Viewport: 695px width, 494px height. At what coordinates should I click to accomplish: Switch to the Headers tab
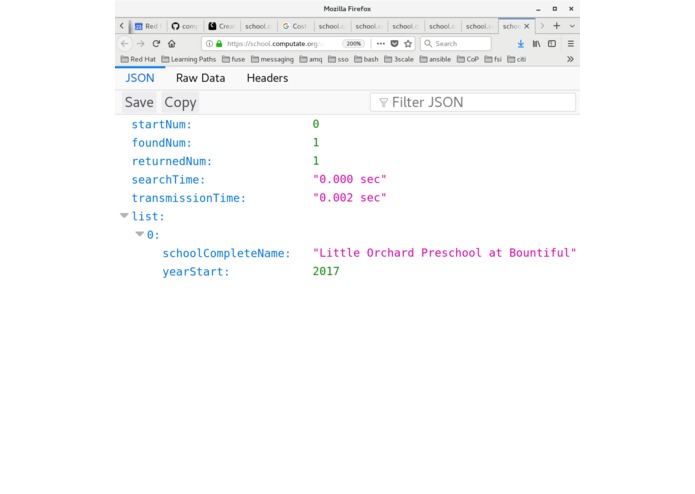tap(267, 78)
